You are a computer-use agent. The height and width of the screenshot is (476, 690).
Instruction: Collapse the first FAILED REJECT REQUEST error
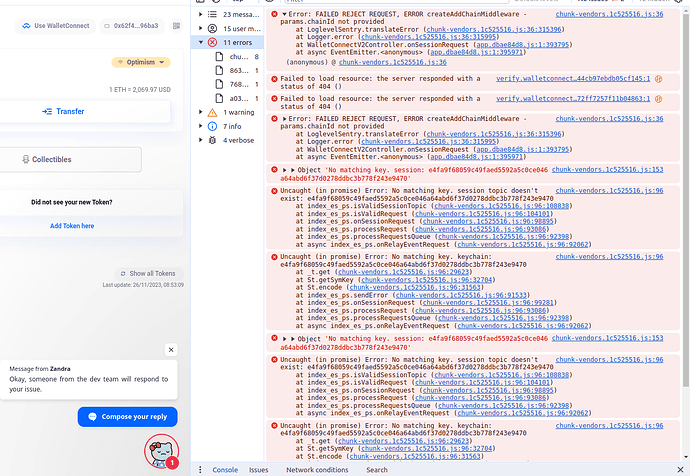click(284, 15)
